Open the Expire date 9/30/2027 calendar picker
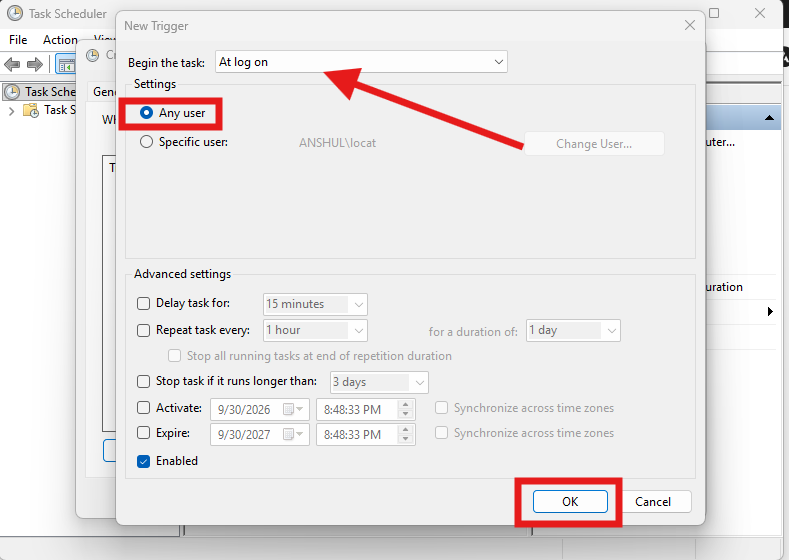 pos(293,434)
